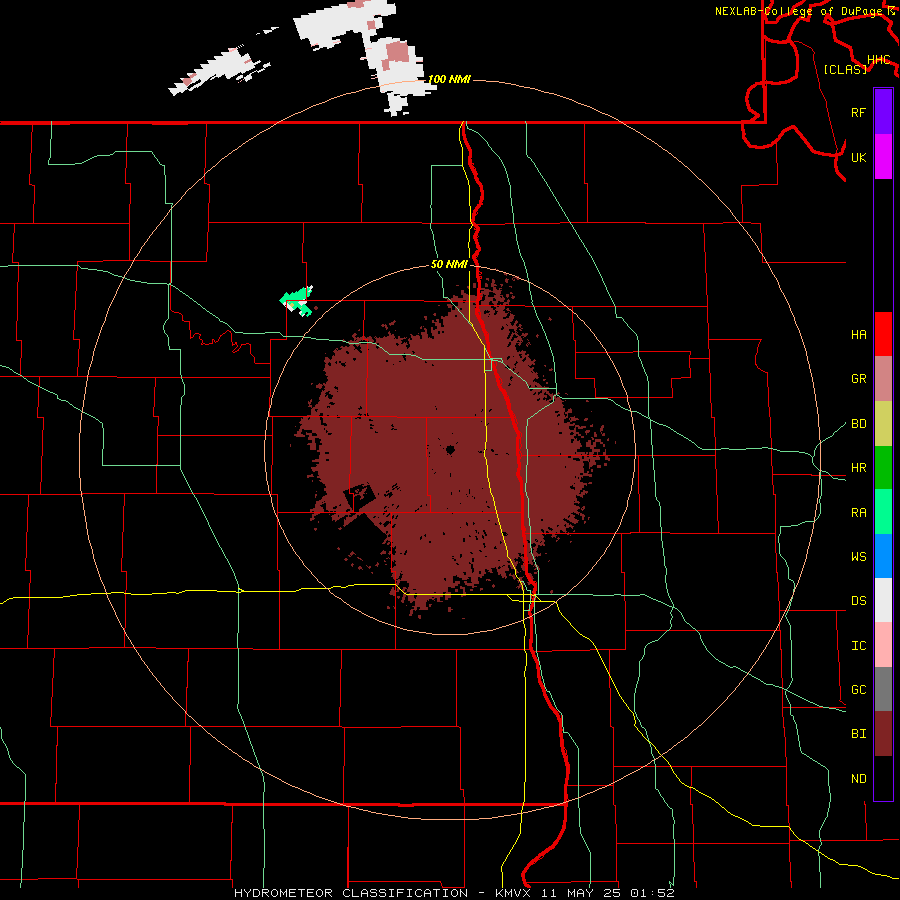Viewport: 900px width, 900px height.
Task: Click the GR legend label
Action: pyautogui.click(x=858, y=379)
